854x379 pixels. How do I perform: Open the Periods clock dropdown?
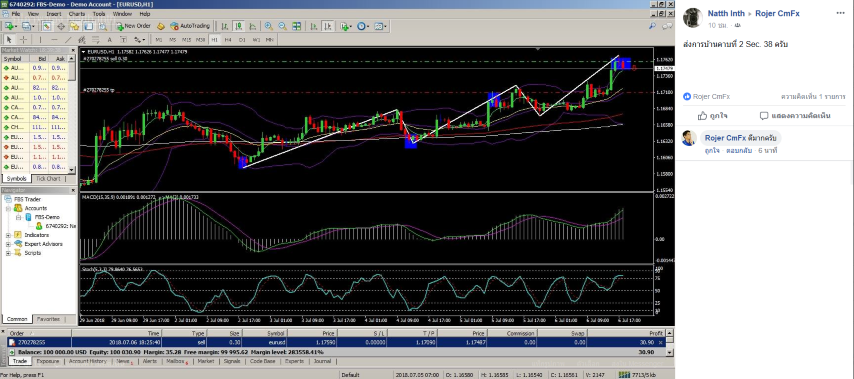[x=363, y=26]
